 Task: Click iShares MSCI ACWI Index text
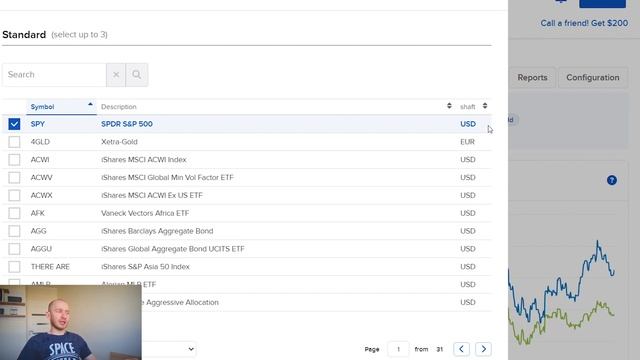point(144,160)
